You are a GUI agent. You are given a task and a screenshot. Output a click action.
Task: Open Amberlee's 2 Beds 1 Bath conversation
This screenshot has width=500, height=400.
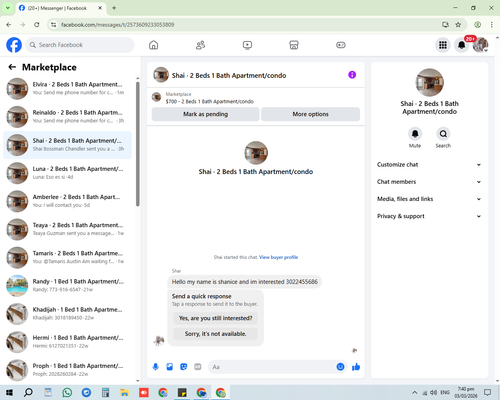pos(68,201)
